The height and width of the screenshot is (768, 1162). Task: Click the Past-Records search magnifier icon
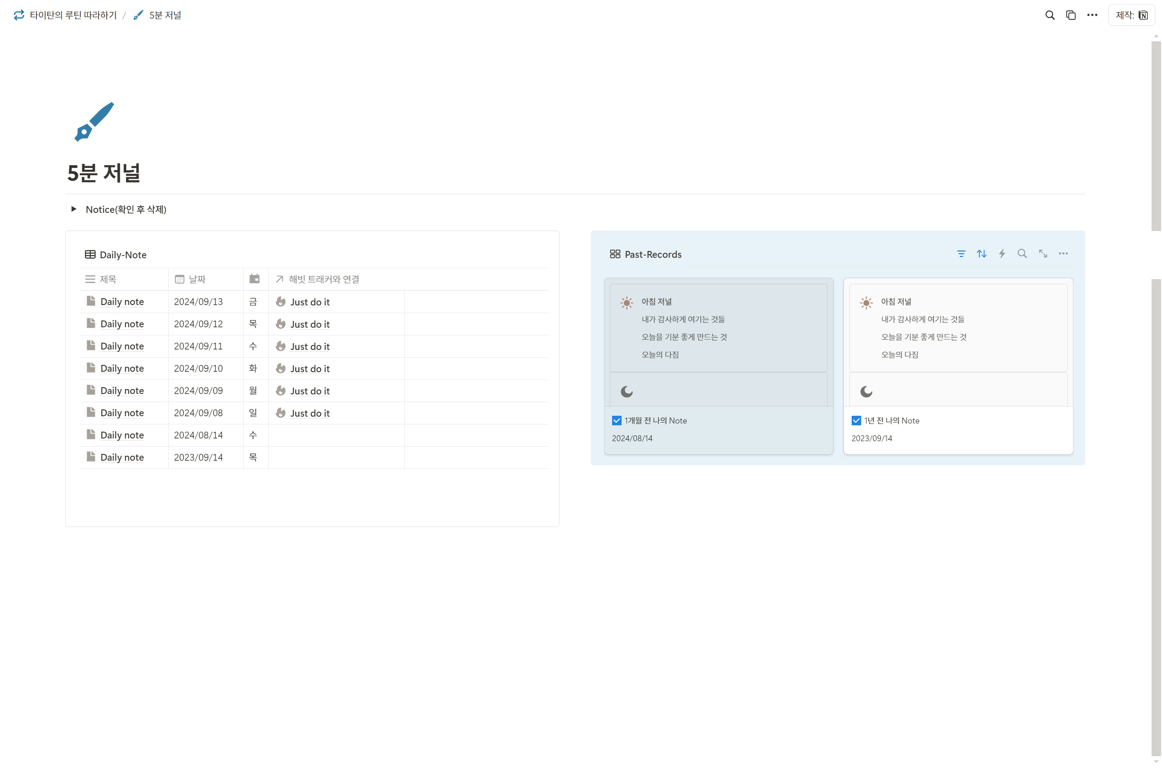point(1022,254)
